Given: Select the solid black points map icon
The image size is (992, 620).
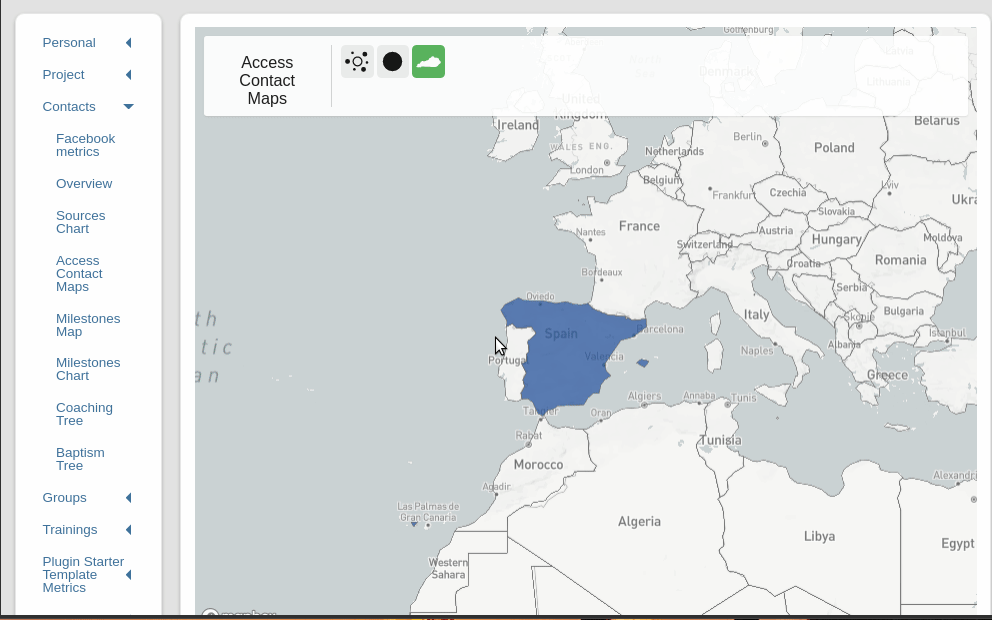Looking at the screenshot, I should tap(393, 61).
